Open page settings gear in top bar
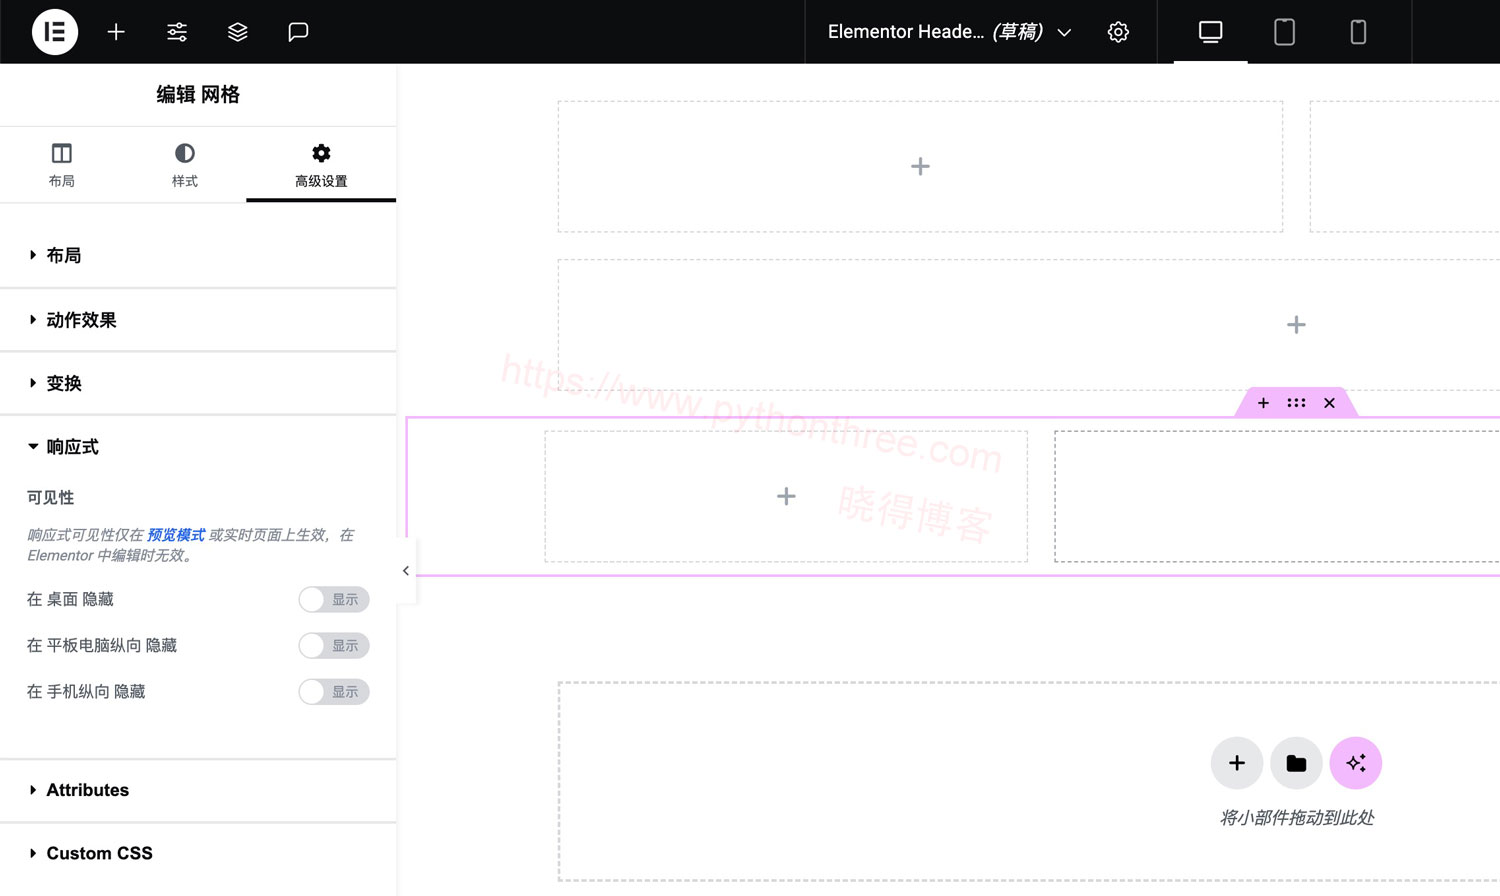This screenshot has width=1500, height=896. [1118, 32]
